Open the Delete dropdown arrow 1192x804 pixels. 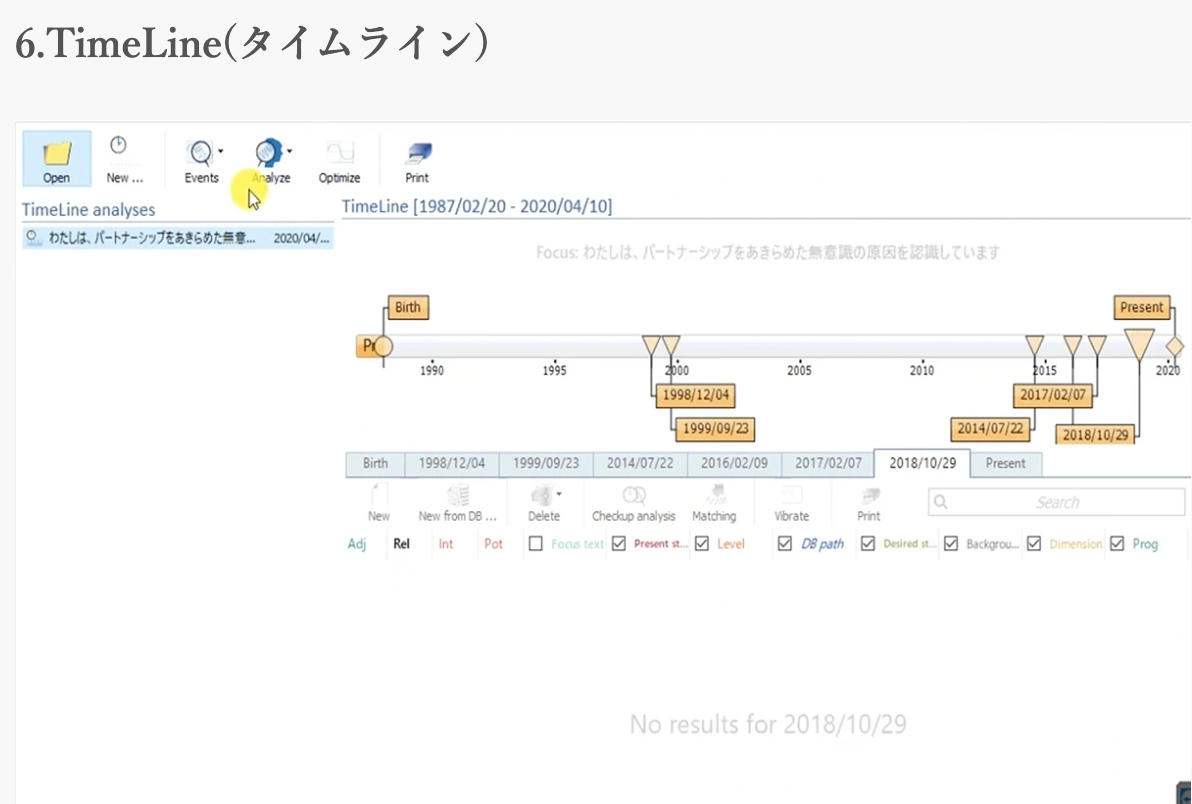[559, 494]
